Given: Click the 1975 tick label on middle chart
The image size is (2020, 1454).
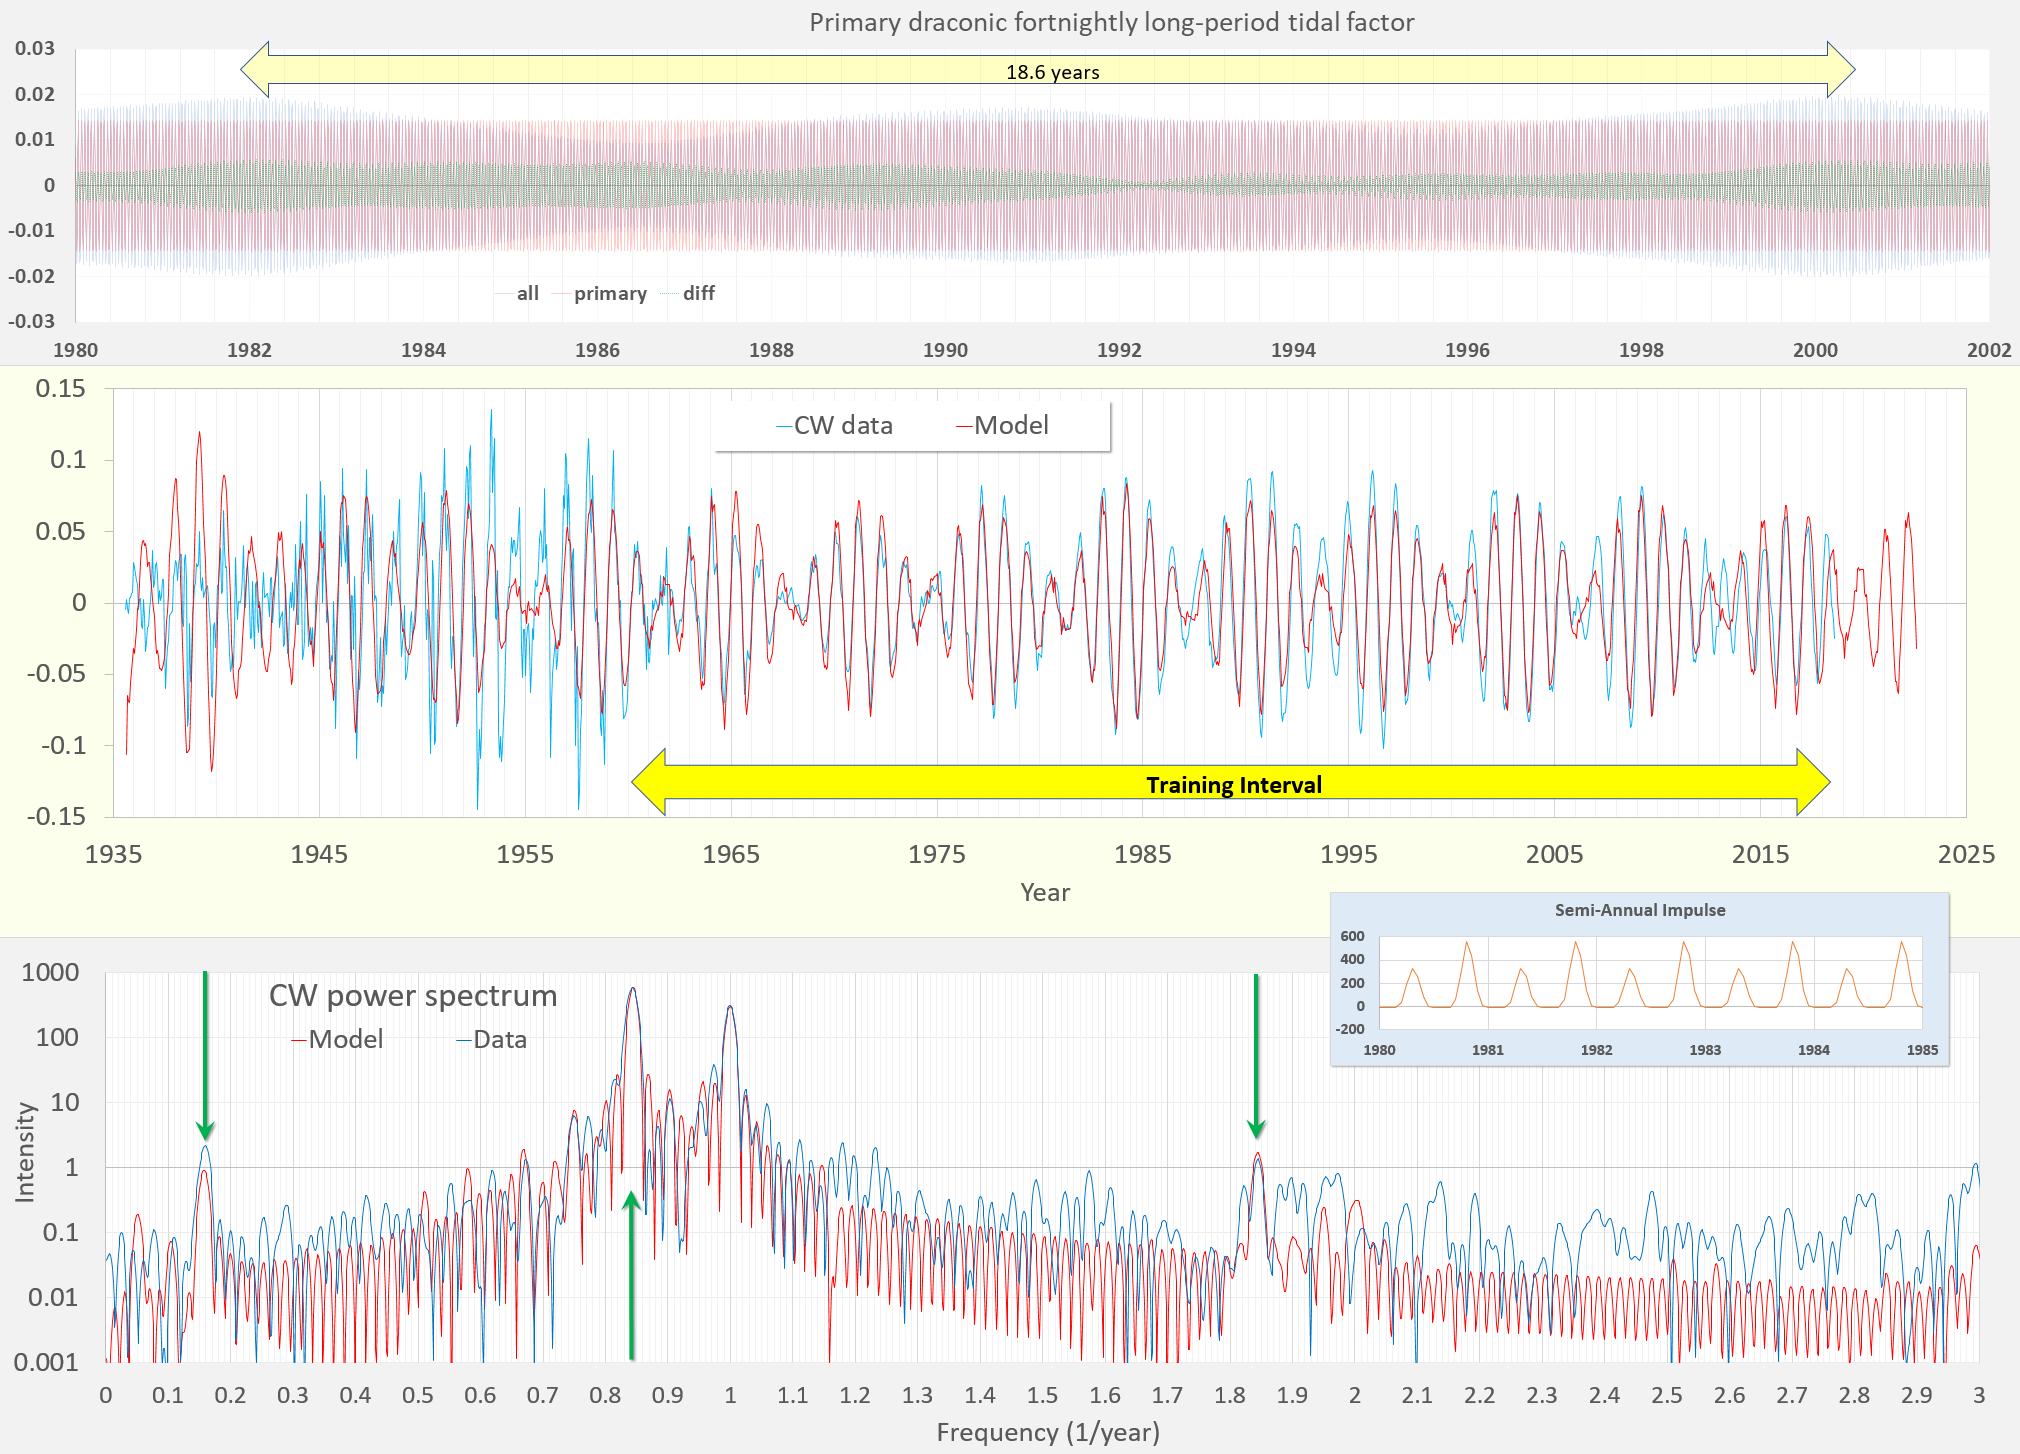Looking at the screenshot, I should 936,854.
